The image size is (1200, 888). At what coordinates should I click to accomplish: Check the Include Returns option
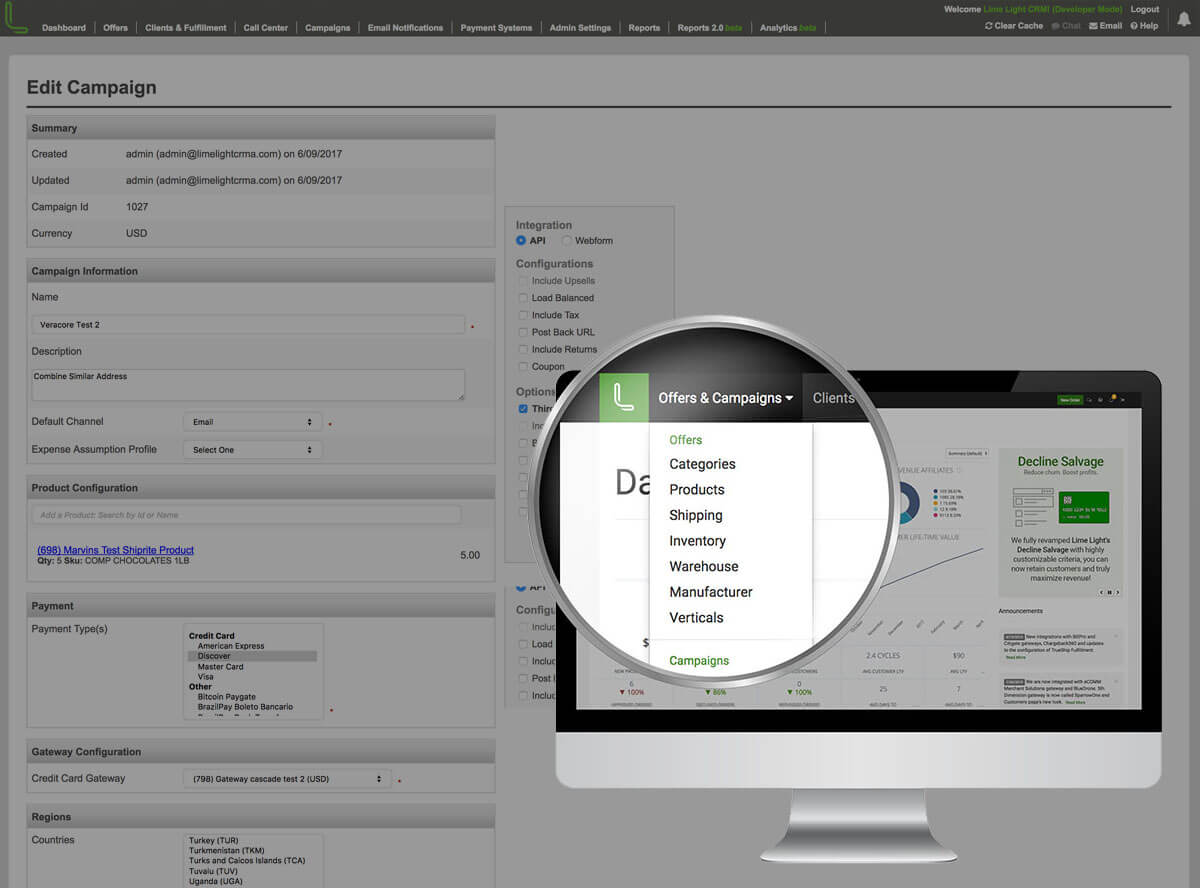[x=523, y=349]
